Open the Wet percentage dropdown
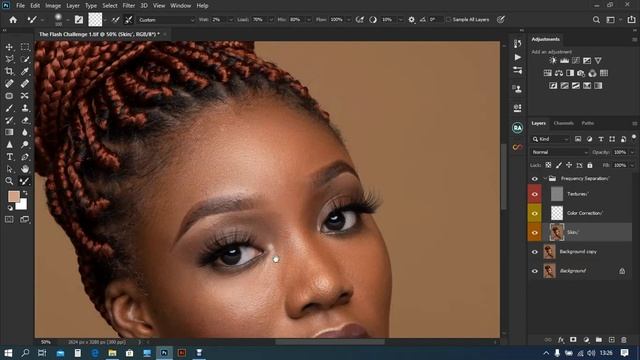The height and width of the screenshot is (360, 640). (x=231, y=20)
